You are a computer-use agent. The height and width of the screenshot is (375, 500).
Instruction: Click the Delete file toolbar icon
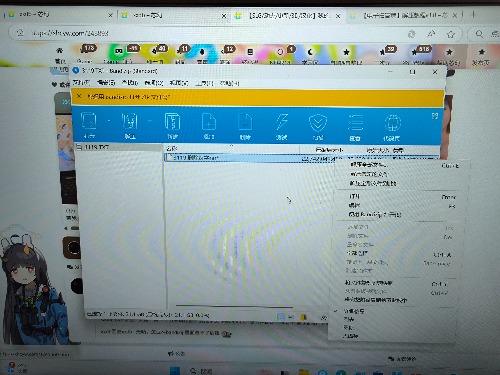pyautogui.click(x=245, y=125)
